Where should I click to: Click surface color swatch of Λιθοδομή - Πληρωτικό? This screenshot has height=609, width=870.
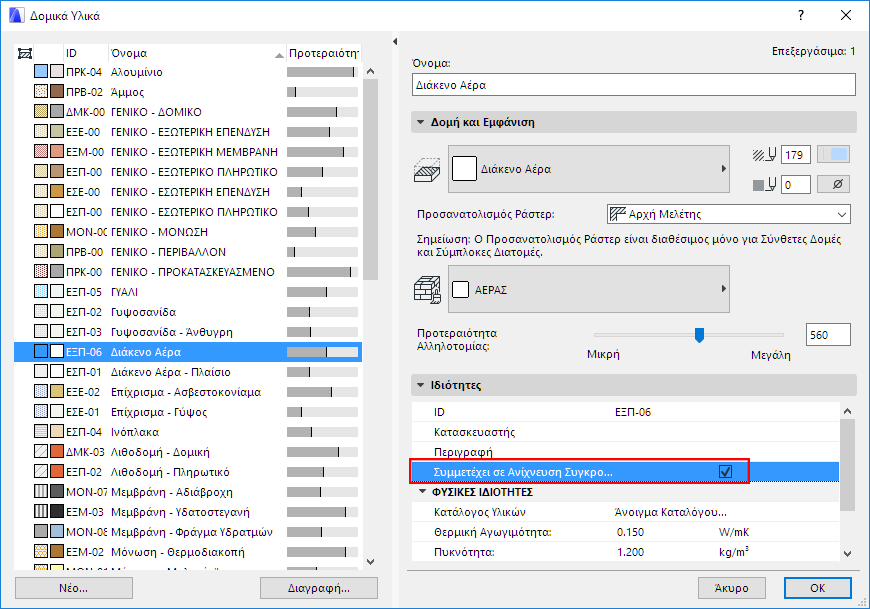pyautogui.click(x=57, y=471)
